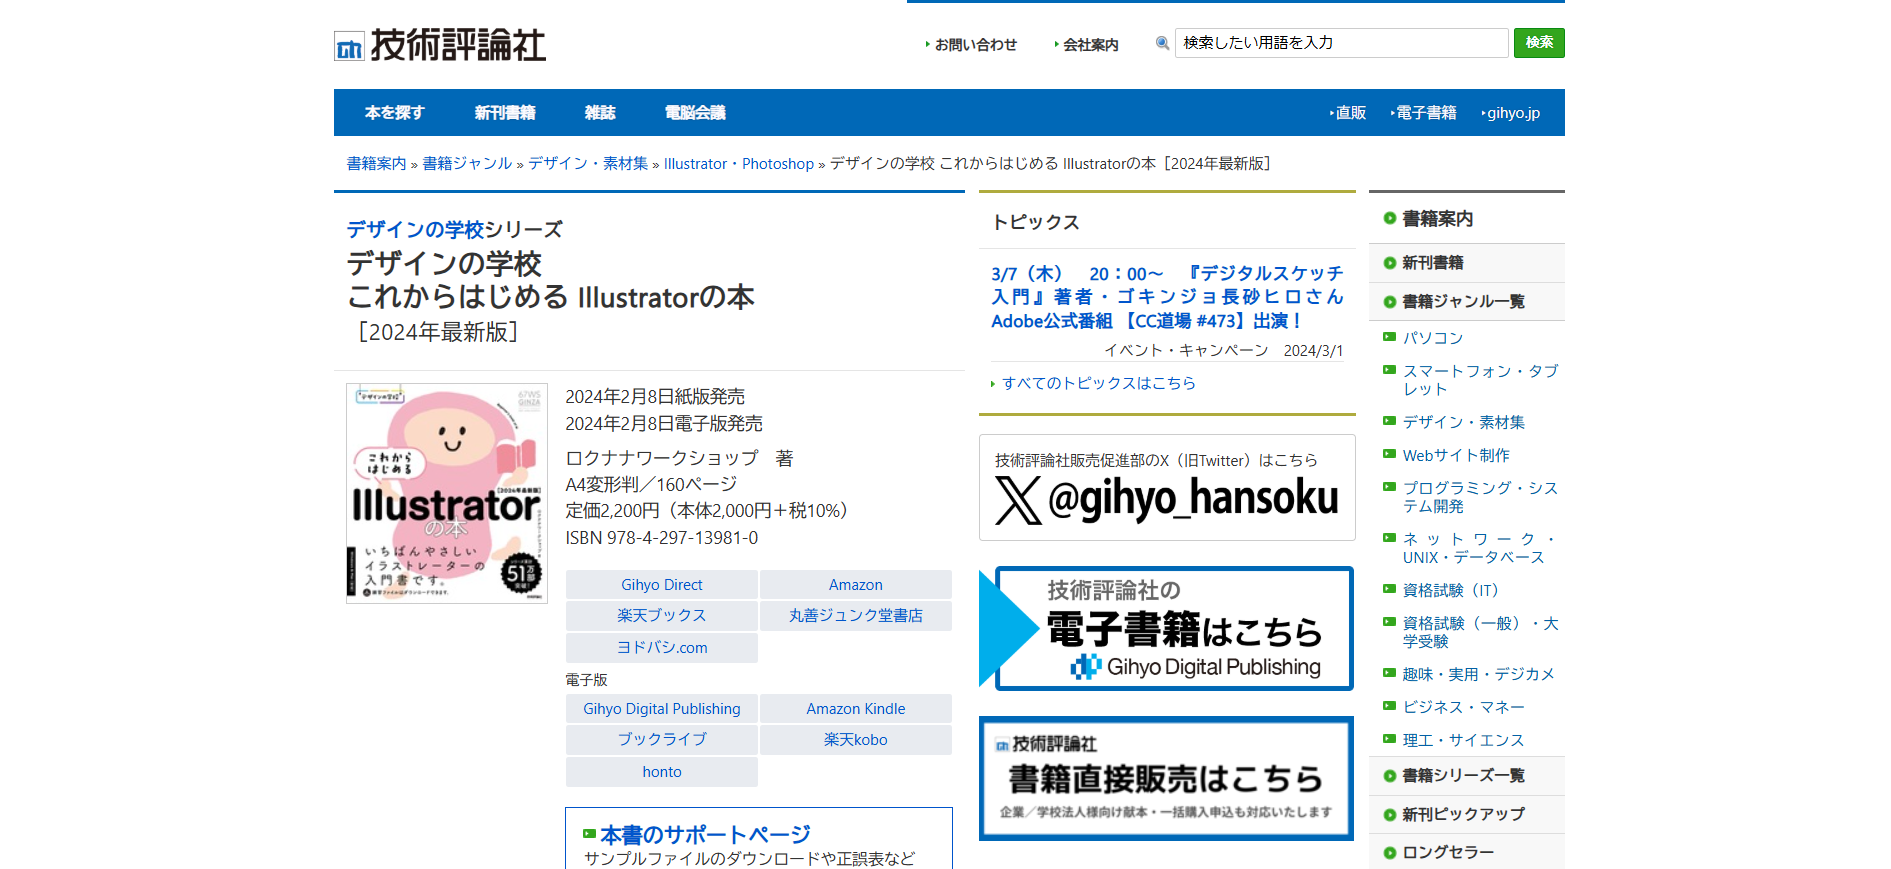
Task: Select the ビジネス・マネー genre
Action: pyautogui.click(x=1463, y=707)
